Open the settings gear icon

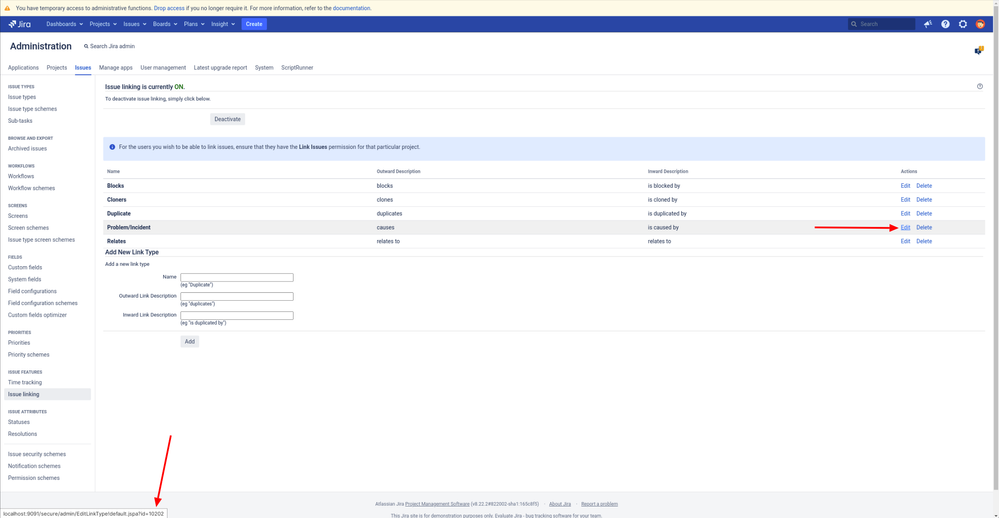[x=963, y=24]
